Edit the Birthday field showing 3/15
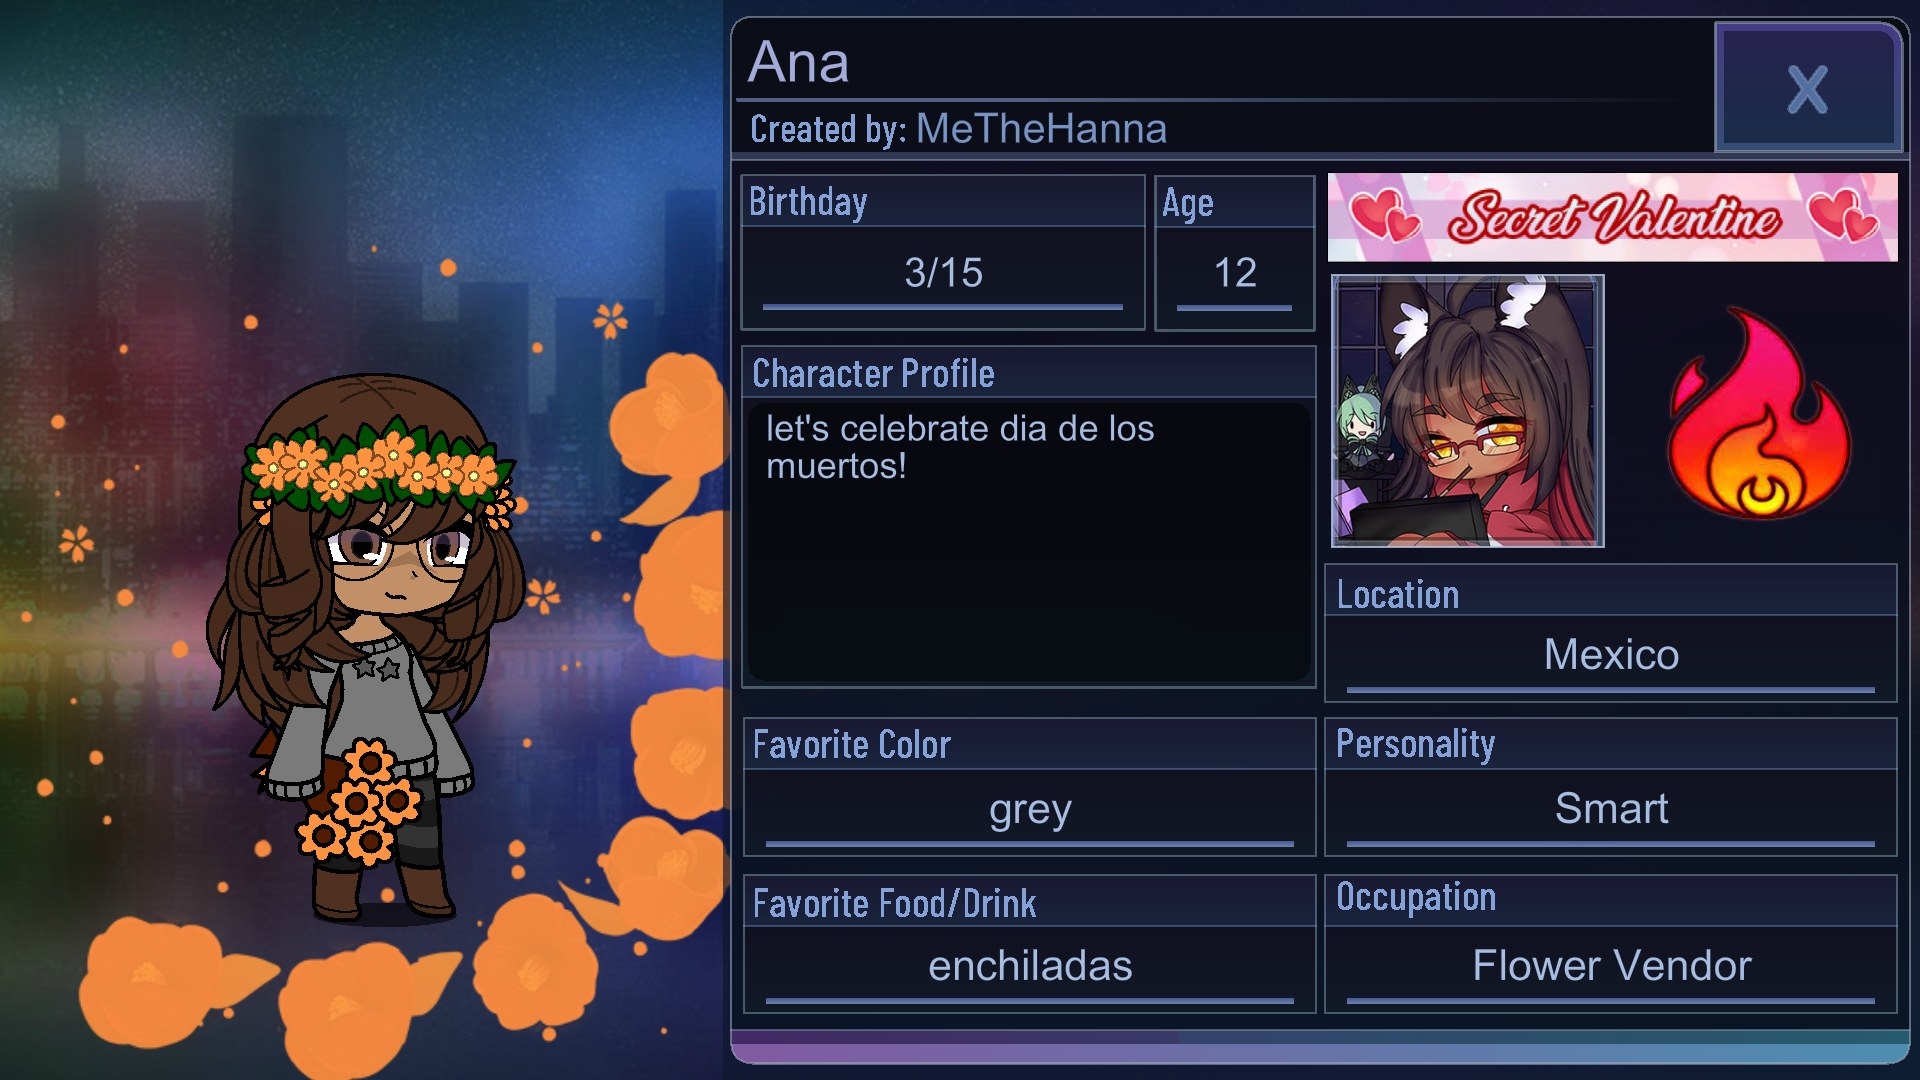Screen dimensions: 1920x1080 (943, 273)
